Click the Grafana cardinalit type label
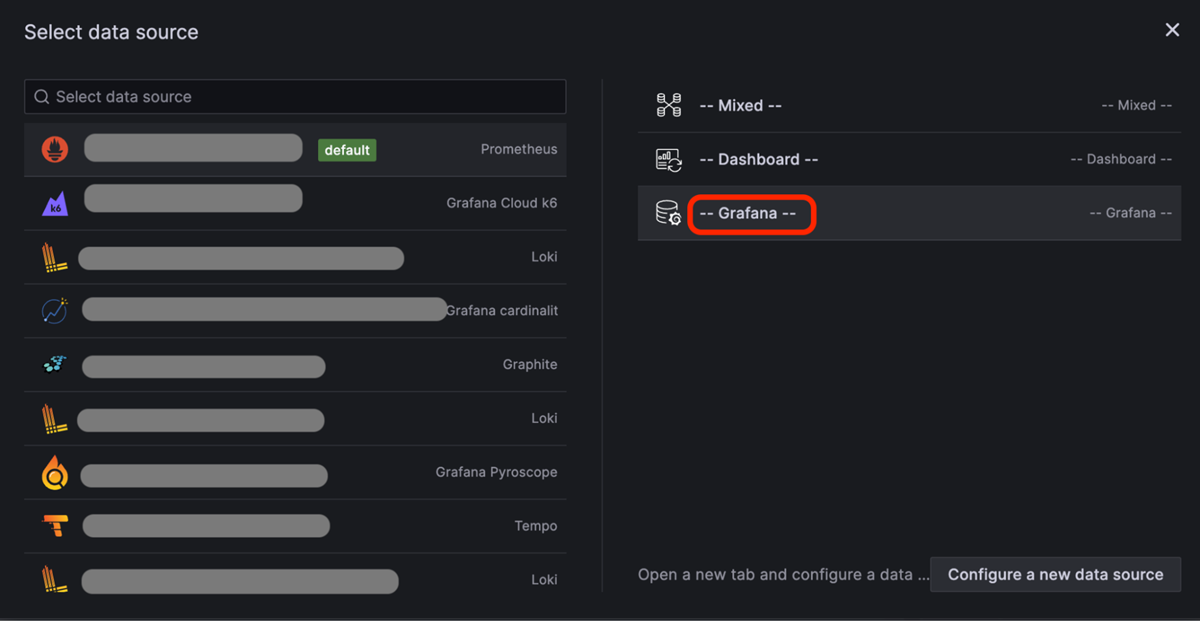The height and width of the screenshot is (621, 1200). click(x=503, y=311)
